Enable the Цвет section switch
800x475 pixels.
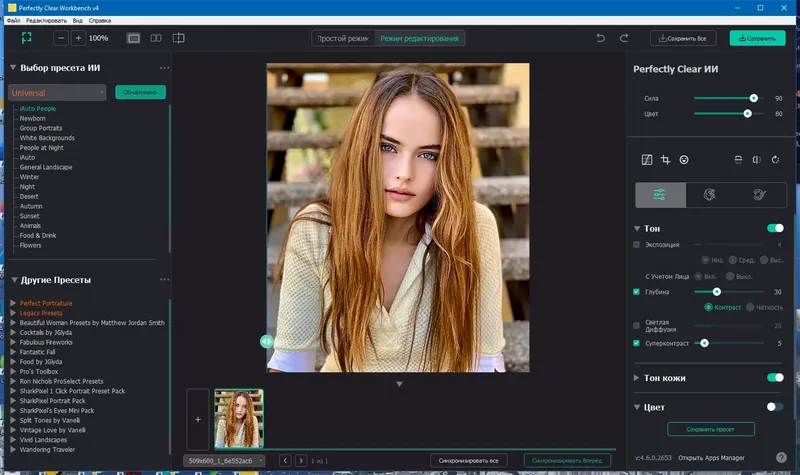tap(774, 407)
